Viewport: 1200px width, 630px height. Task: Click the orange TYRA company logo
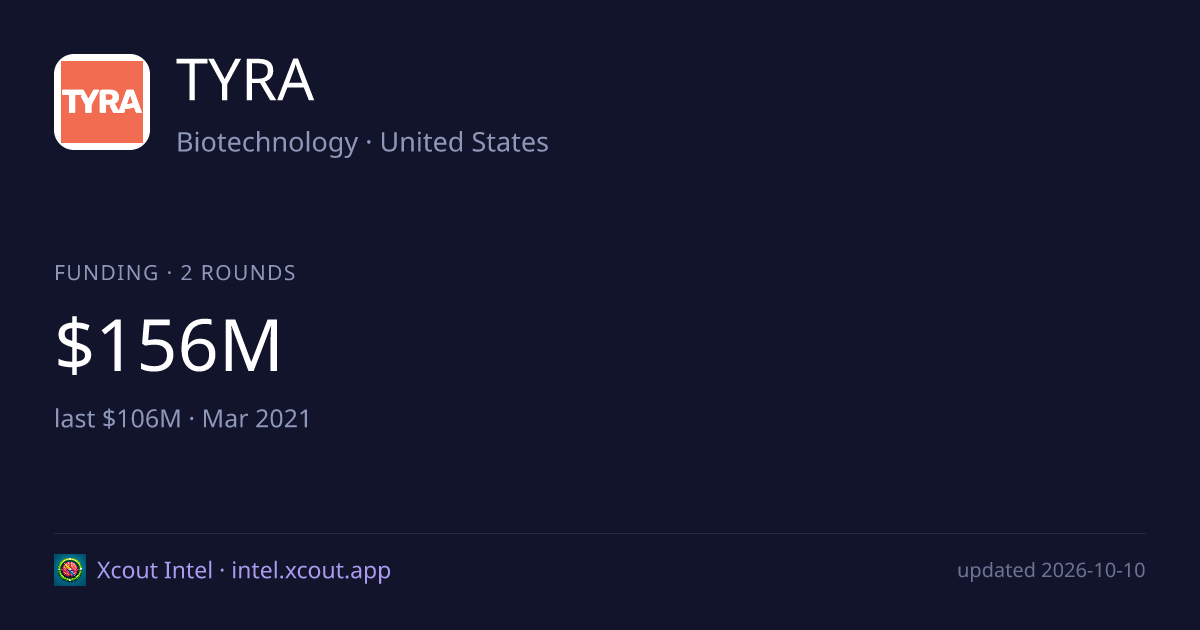[x=102, y=102]
